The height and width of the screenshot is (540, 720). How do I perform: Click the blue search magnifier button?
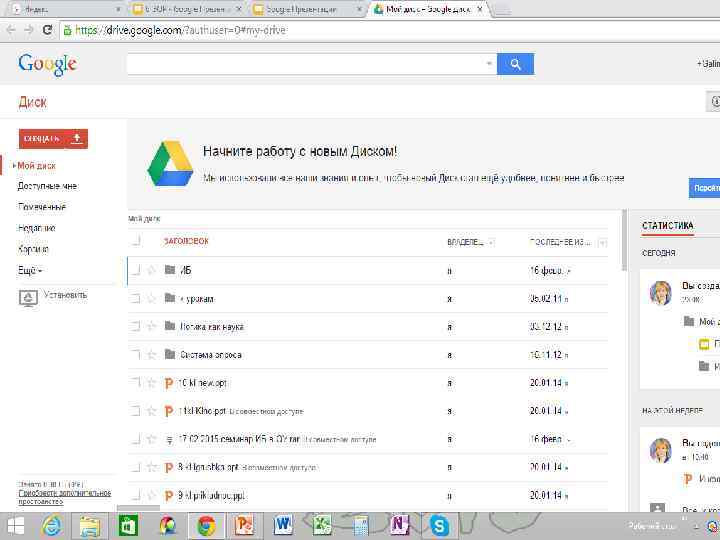(515, 64)
